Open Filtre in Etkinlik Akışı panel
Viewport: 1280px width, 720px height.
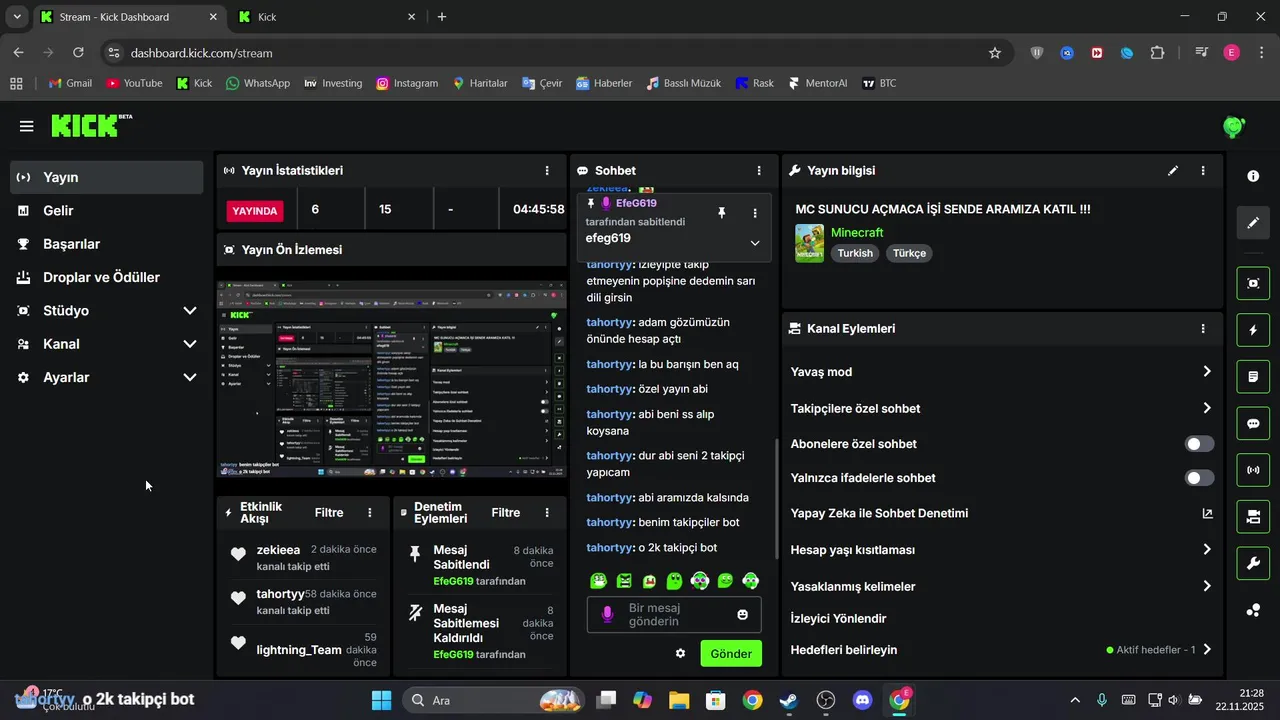coord(329,513)
